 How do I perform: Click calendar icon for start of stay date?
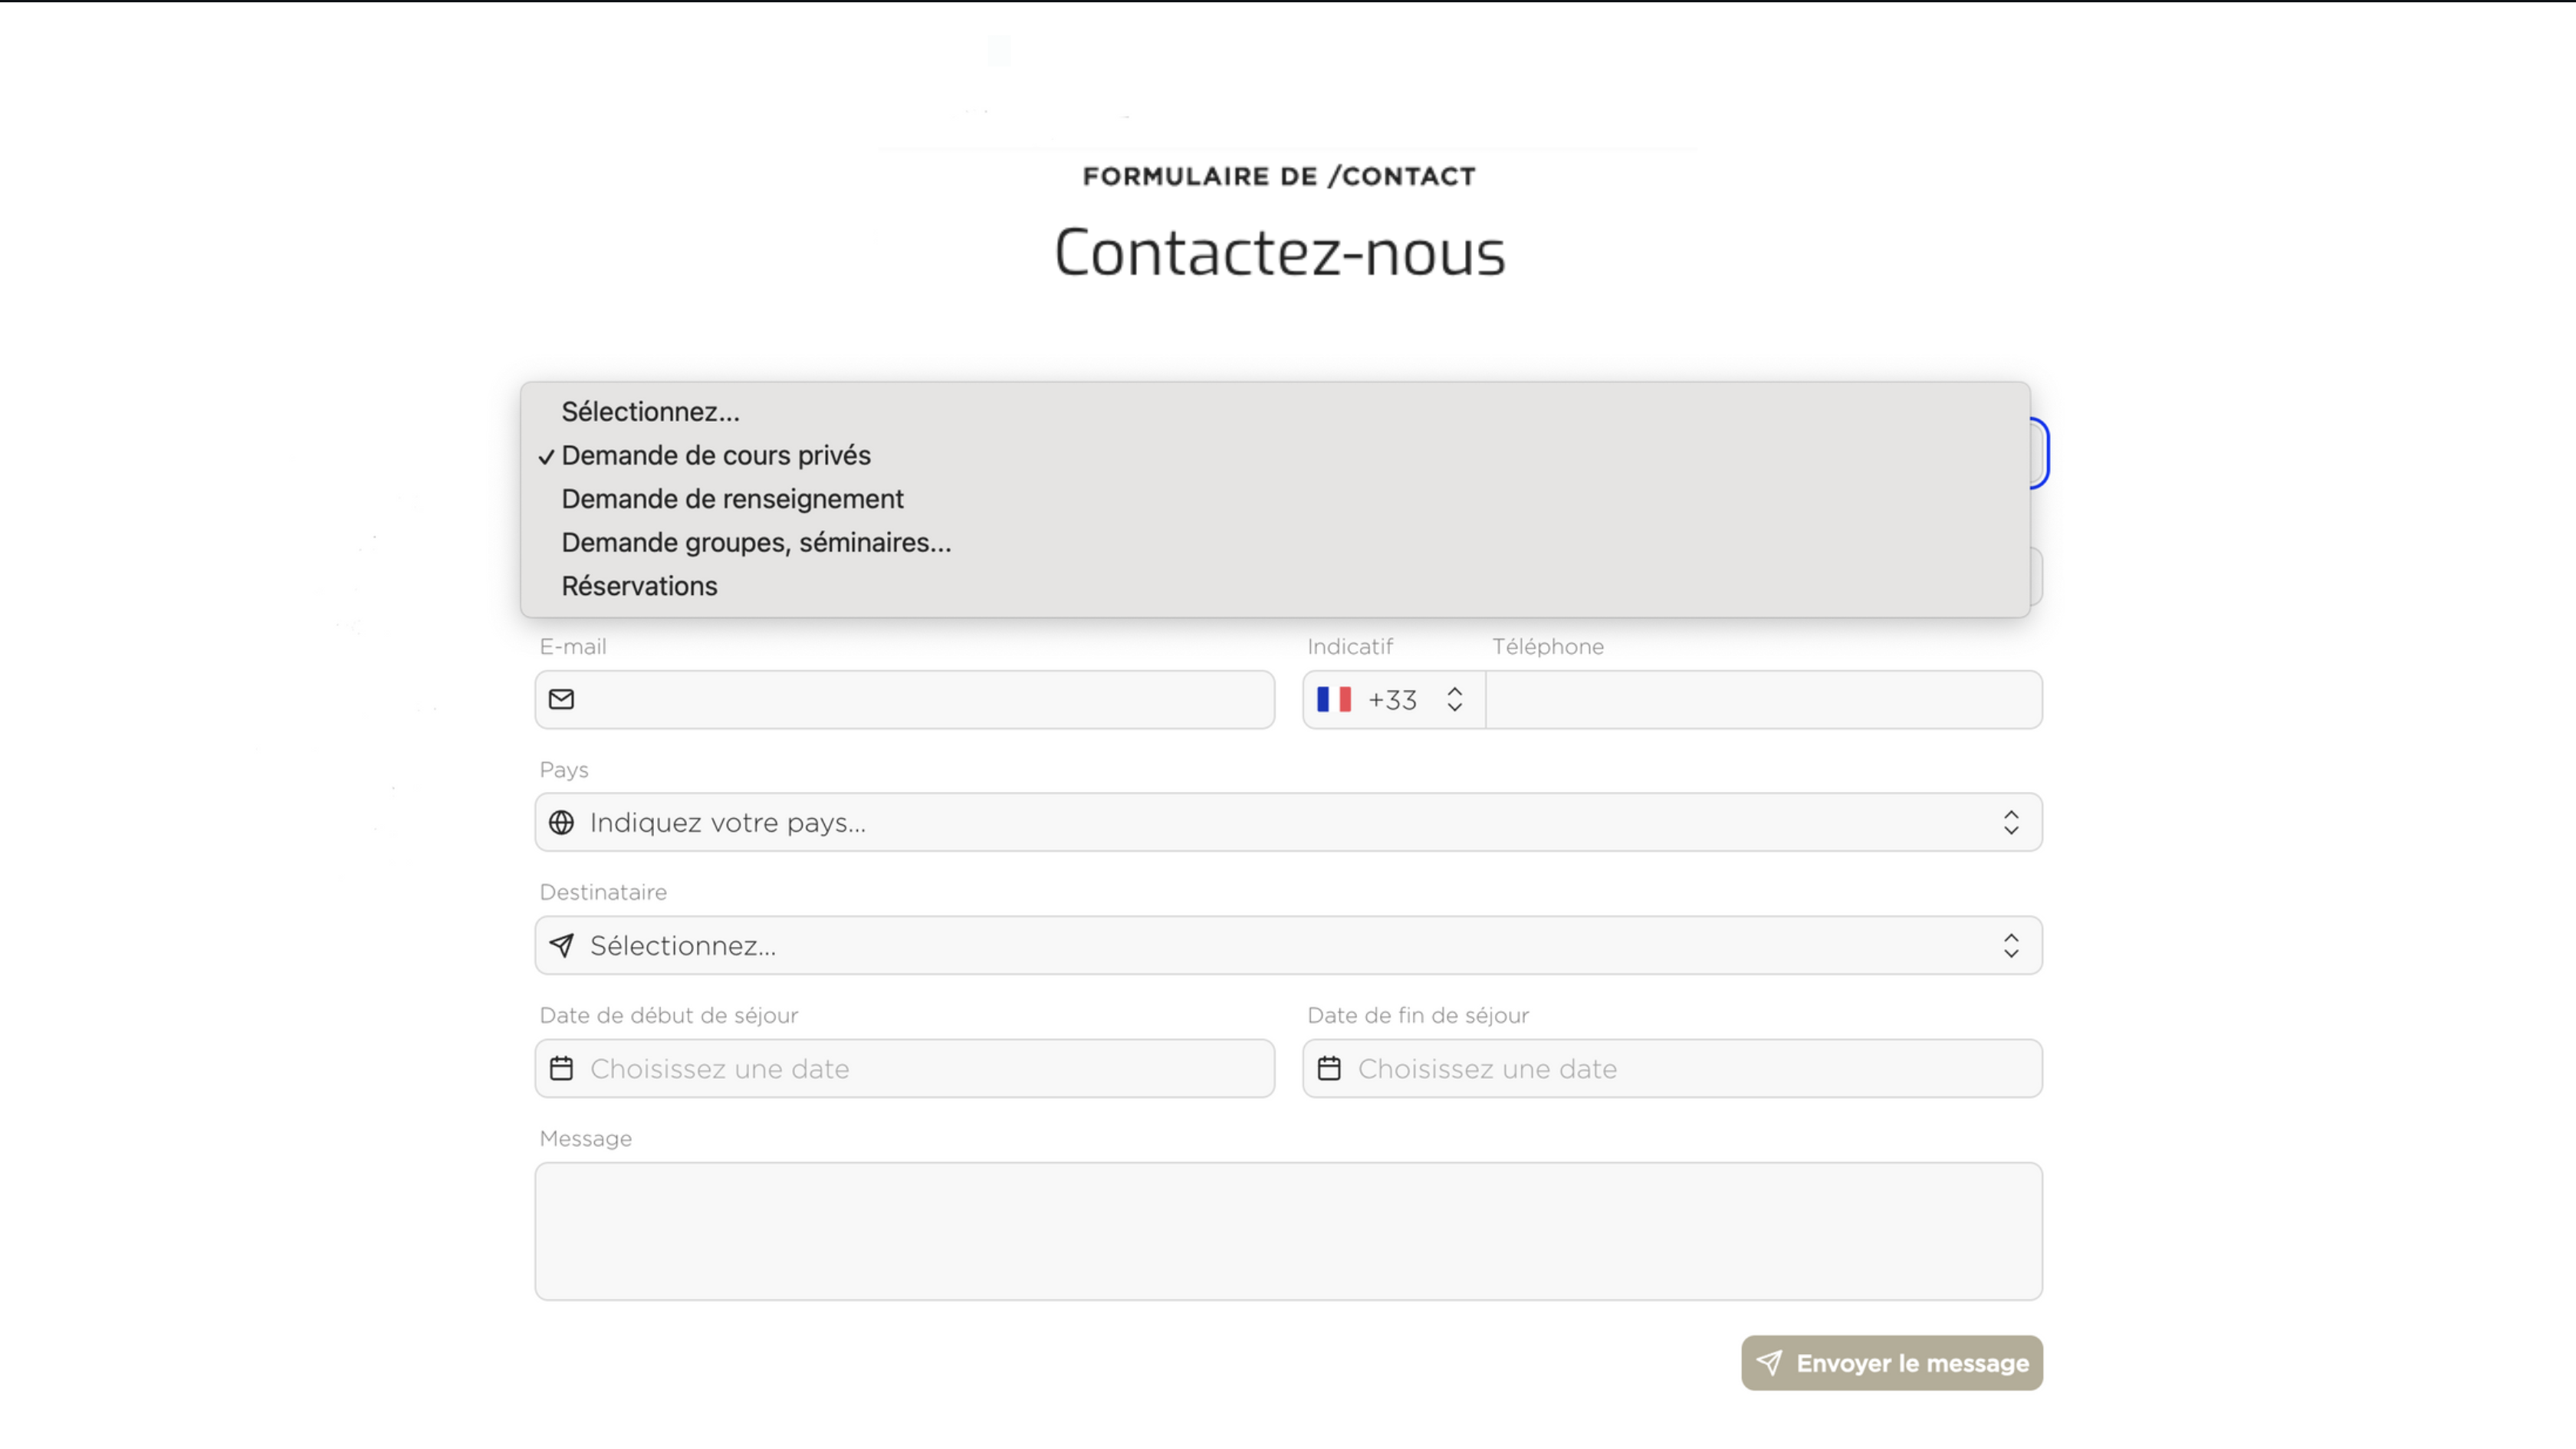pos(561,1068)
